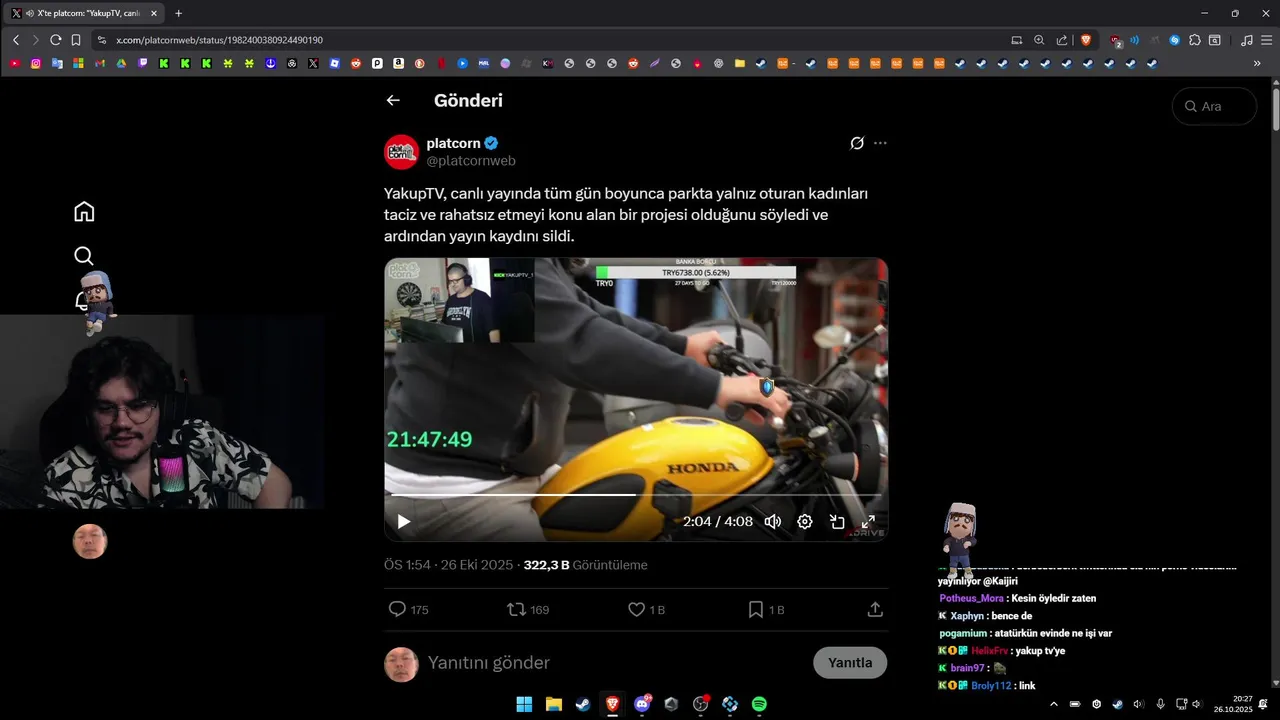Open the Instagram bookmark
Screen dimensions: 1280x720
tap(35, 63)
